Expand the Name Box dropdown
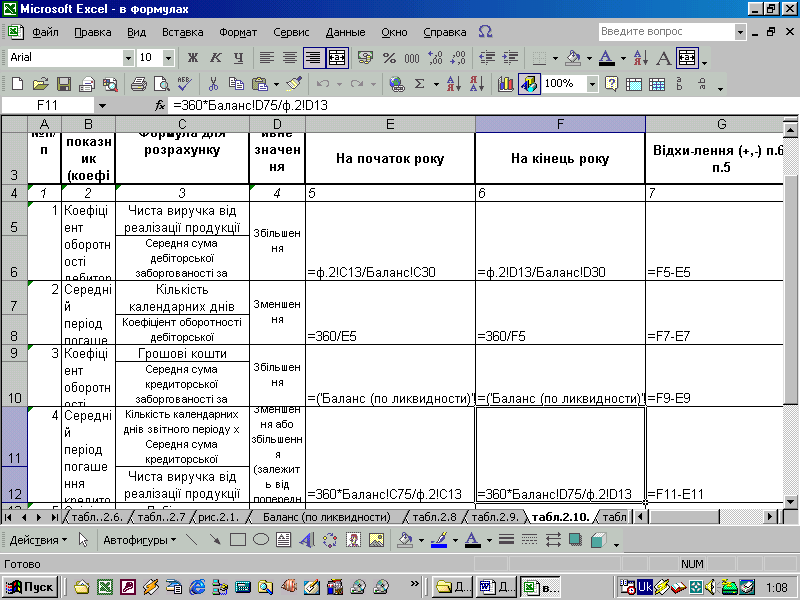Screen dimensions: 800x600 102,106
